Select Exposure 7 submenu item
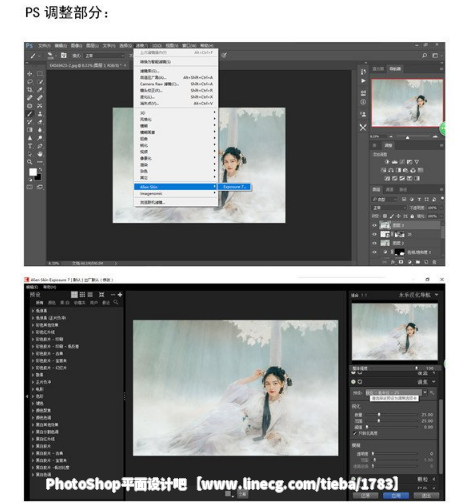Image resolution: width=454 pixels, height=503 pixels. (x=234, y=187)
